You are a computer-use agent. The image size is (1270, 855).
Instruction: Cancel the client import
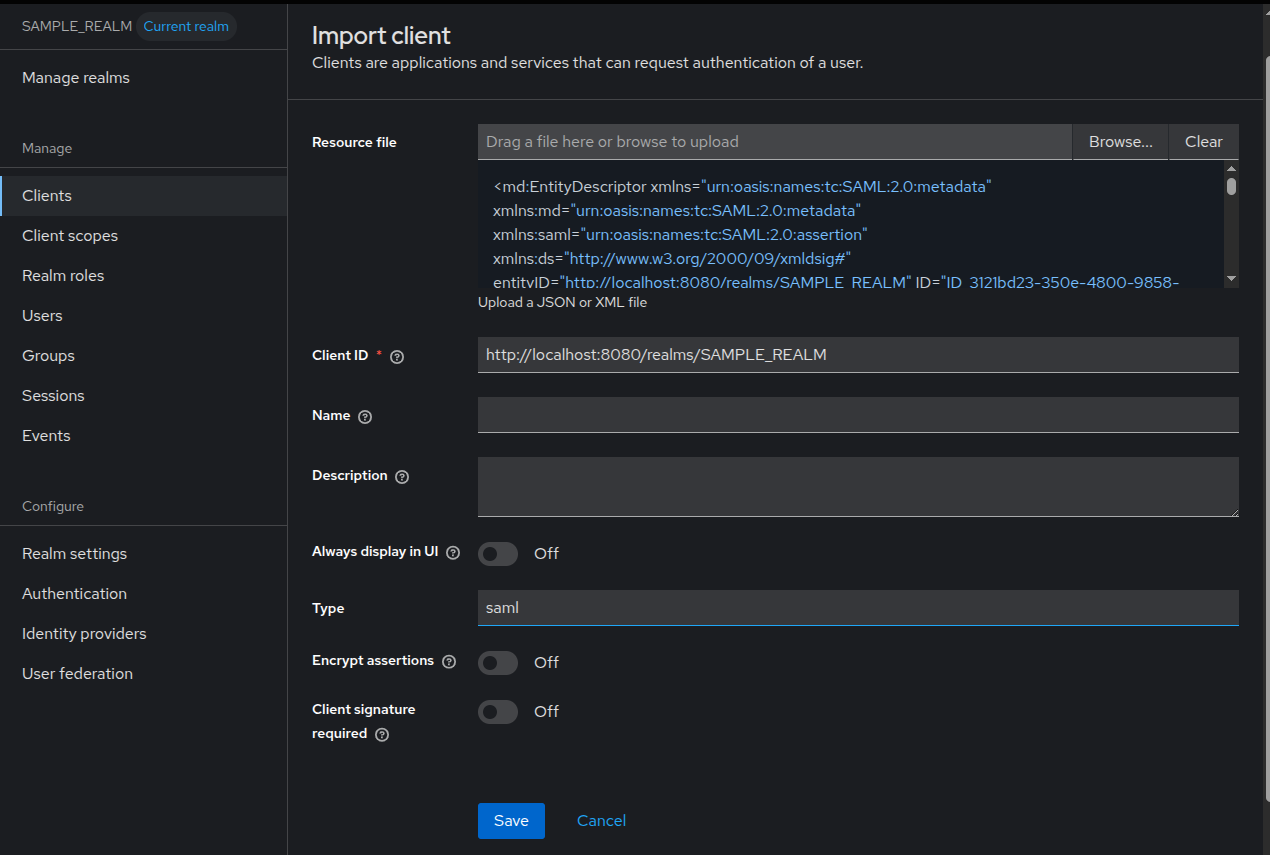coord(601,821)
